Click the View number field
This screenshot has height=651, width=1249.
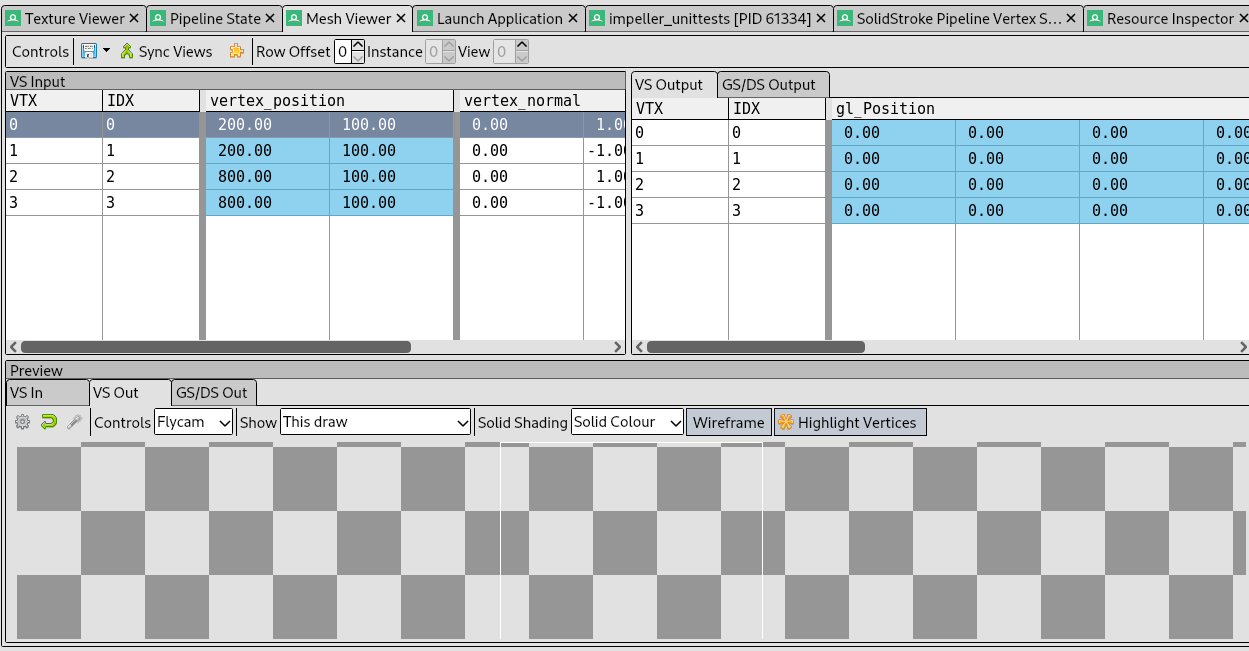(x=503, y=52)
